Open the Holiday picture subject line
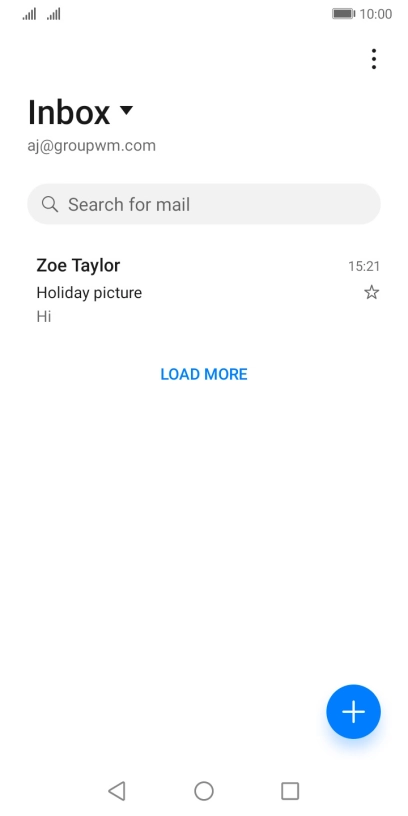 pyautogui.click(x=89, y=293)
